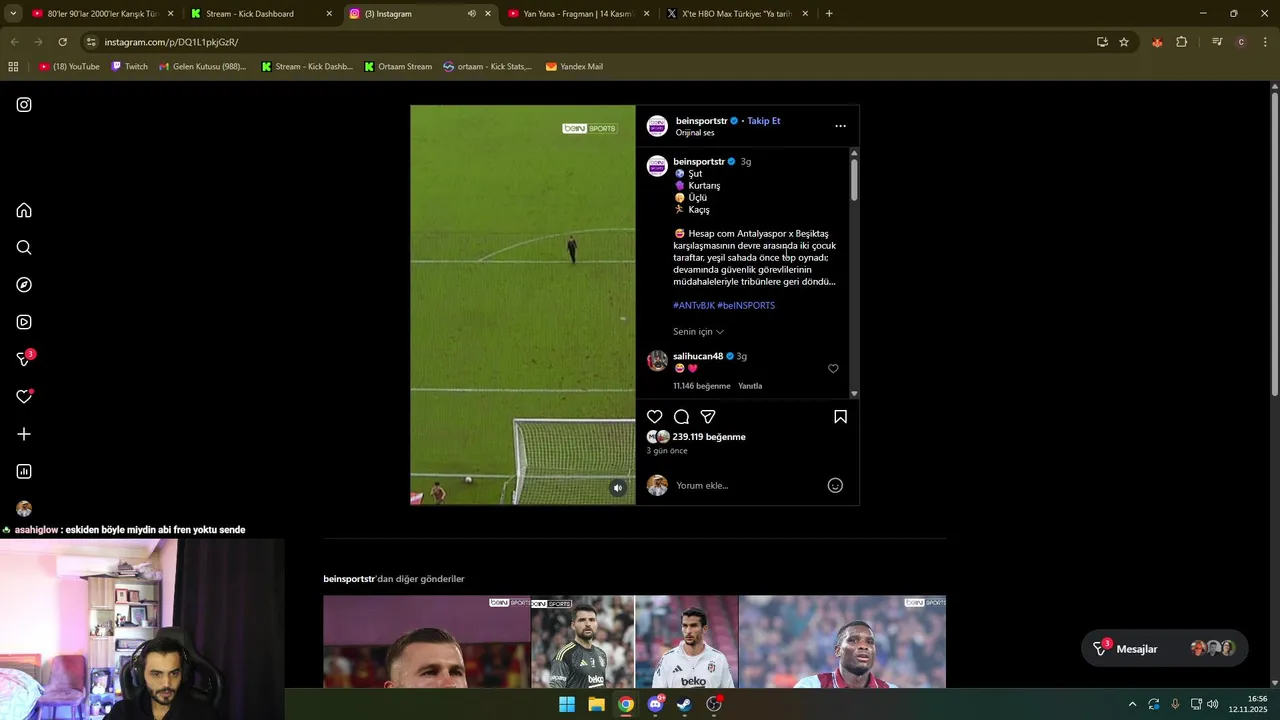Open Discord from taskbar
The width and height of the screenshot is (1280, 720).
656,704
